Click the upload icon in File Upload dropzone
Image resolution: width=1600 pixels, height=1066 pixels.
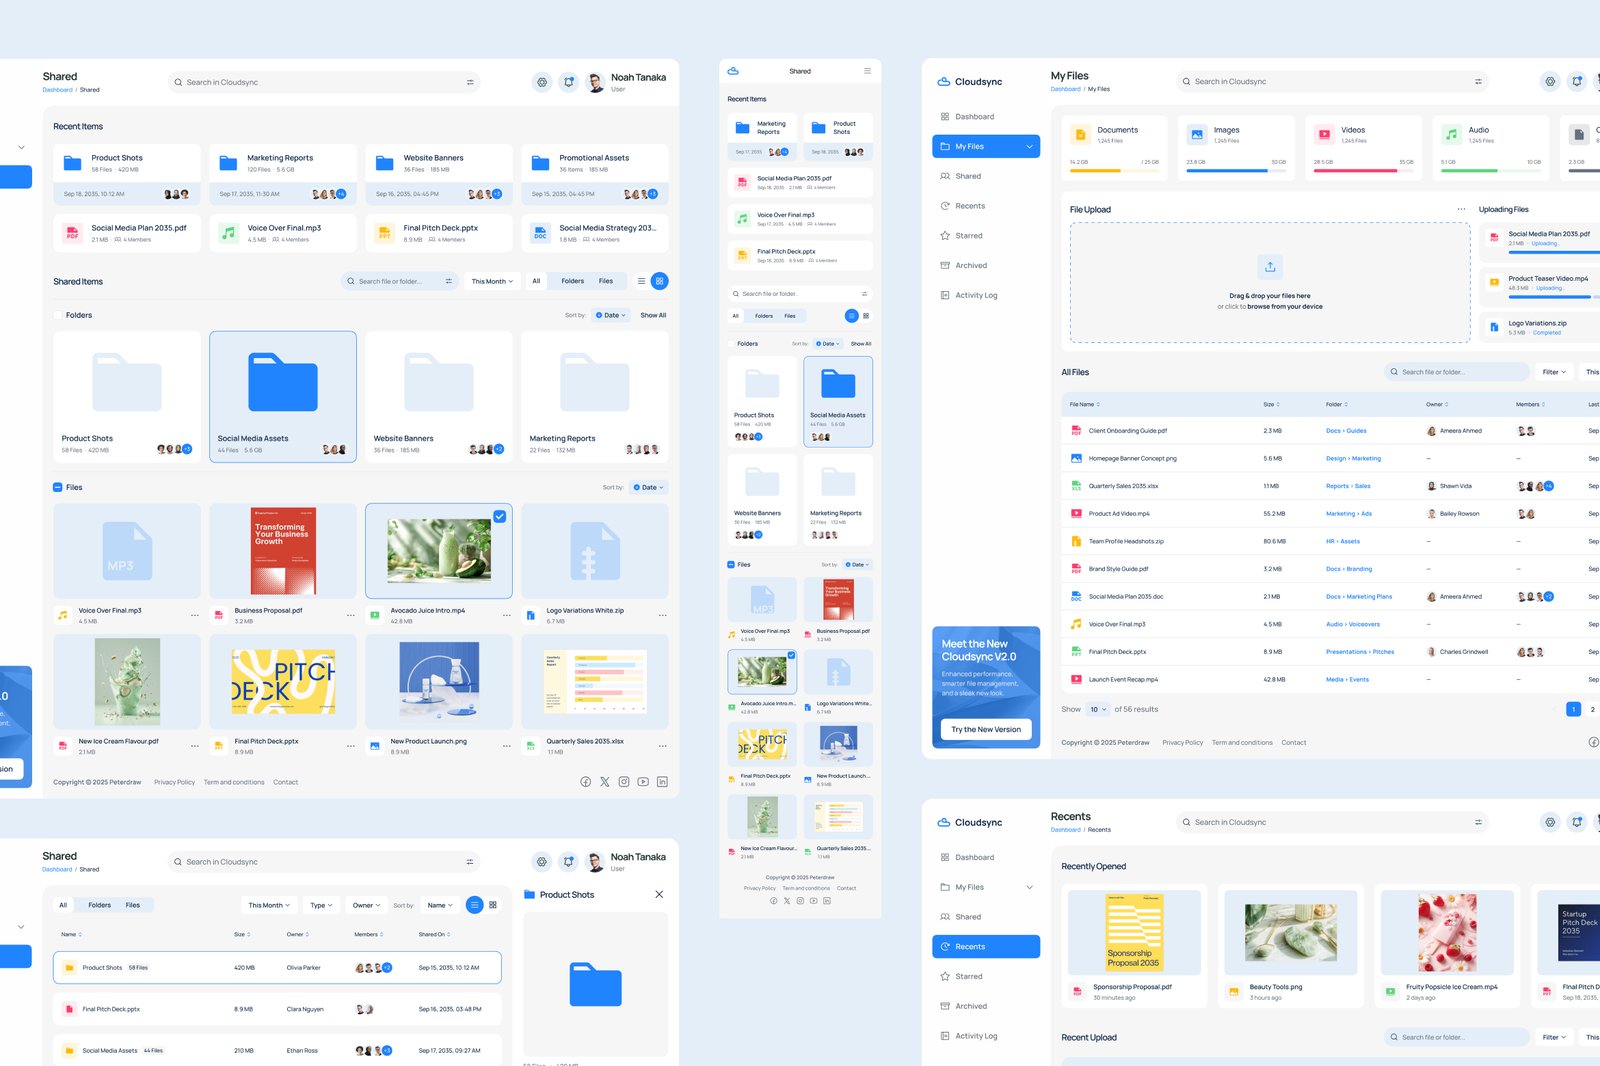click(x=1269, y=267)
